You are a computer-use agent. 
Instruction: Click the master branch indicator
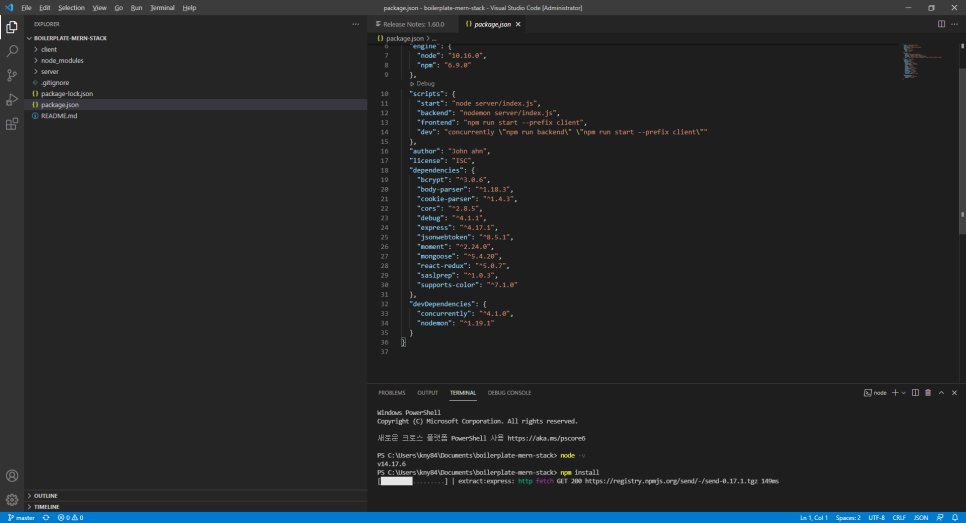point(21,518)
